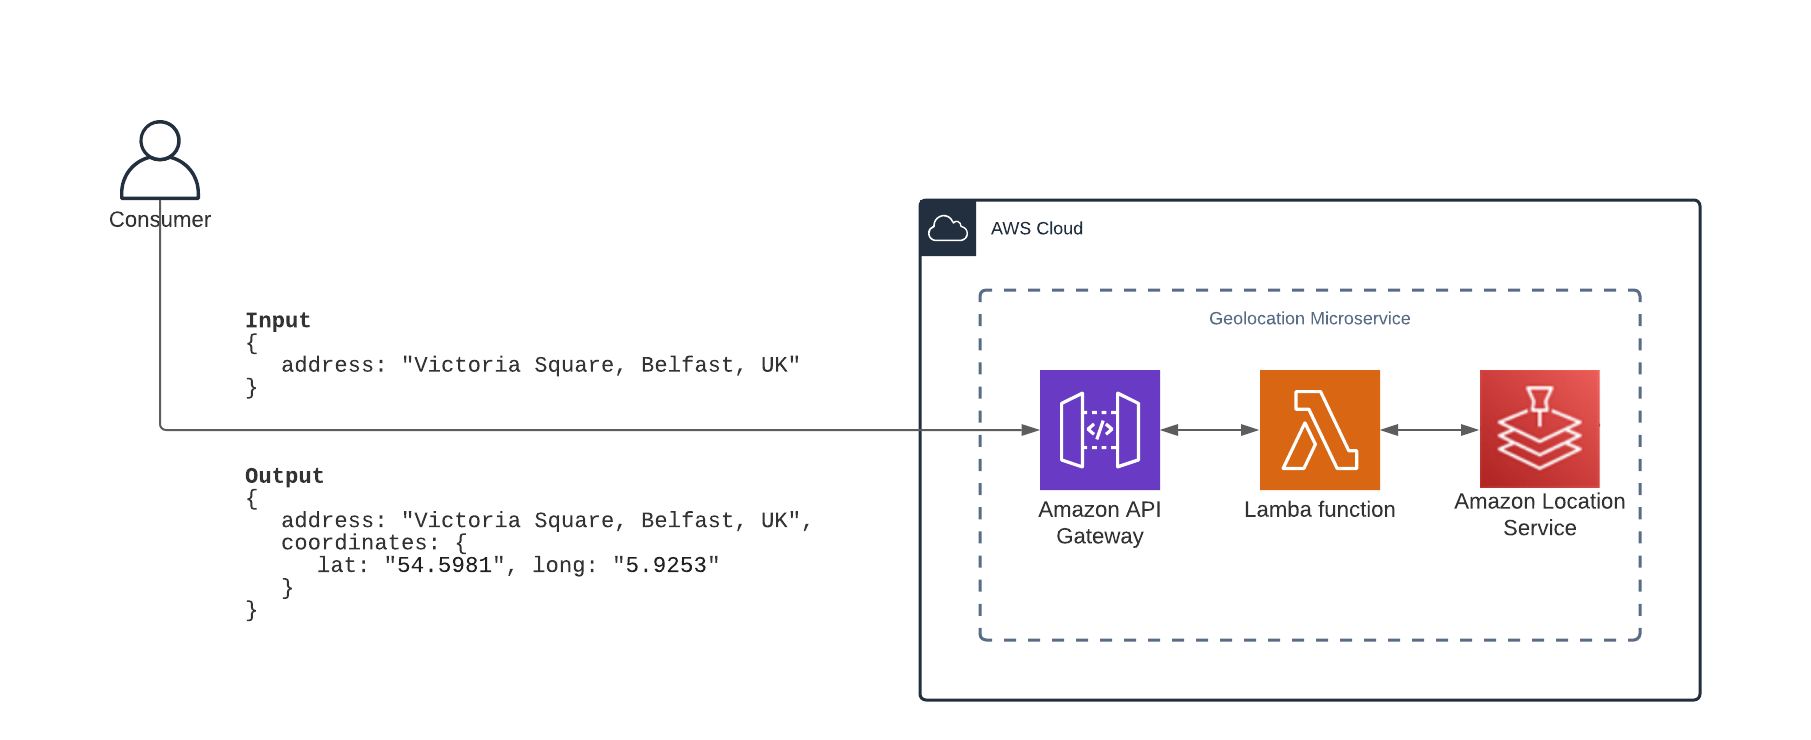Click the Amazon Location Service caption

coord(1540,515)
